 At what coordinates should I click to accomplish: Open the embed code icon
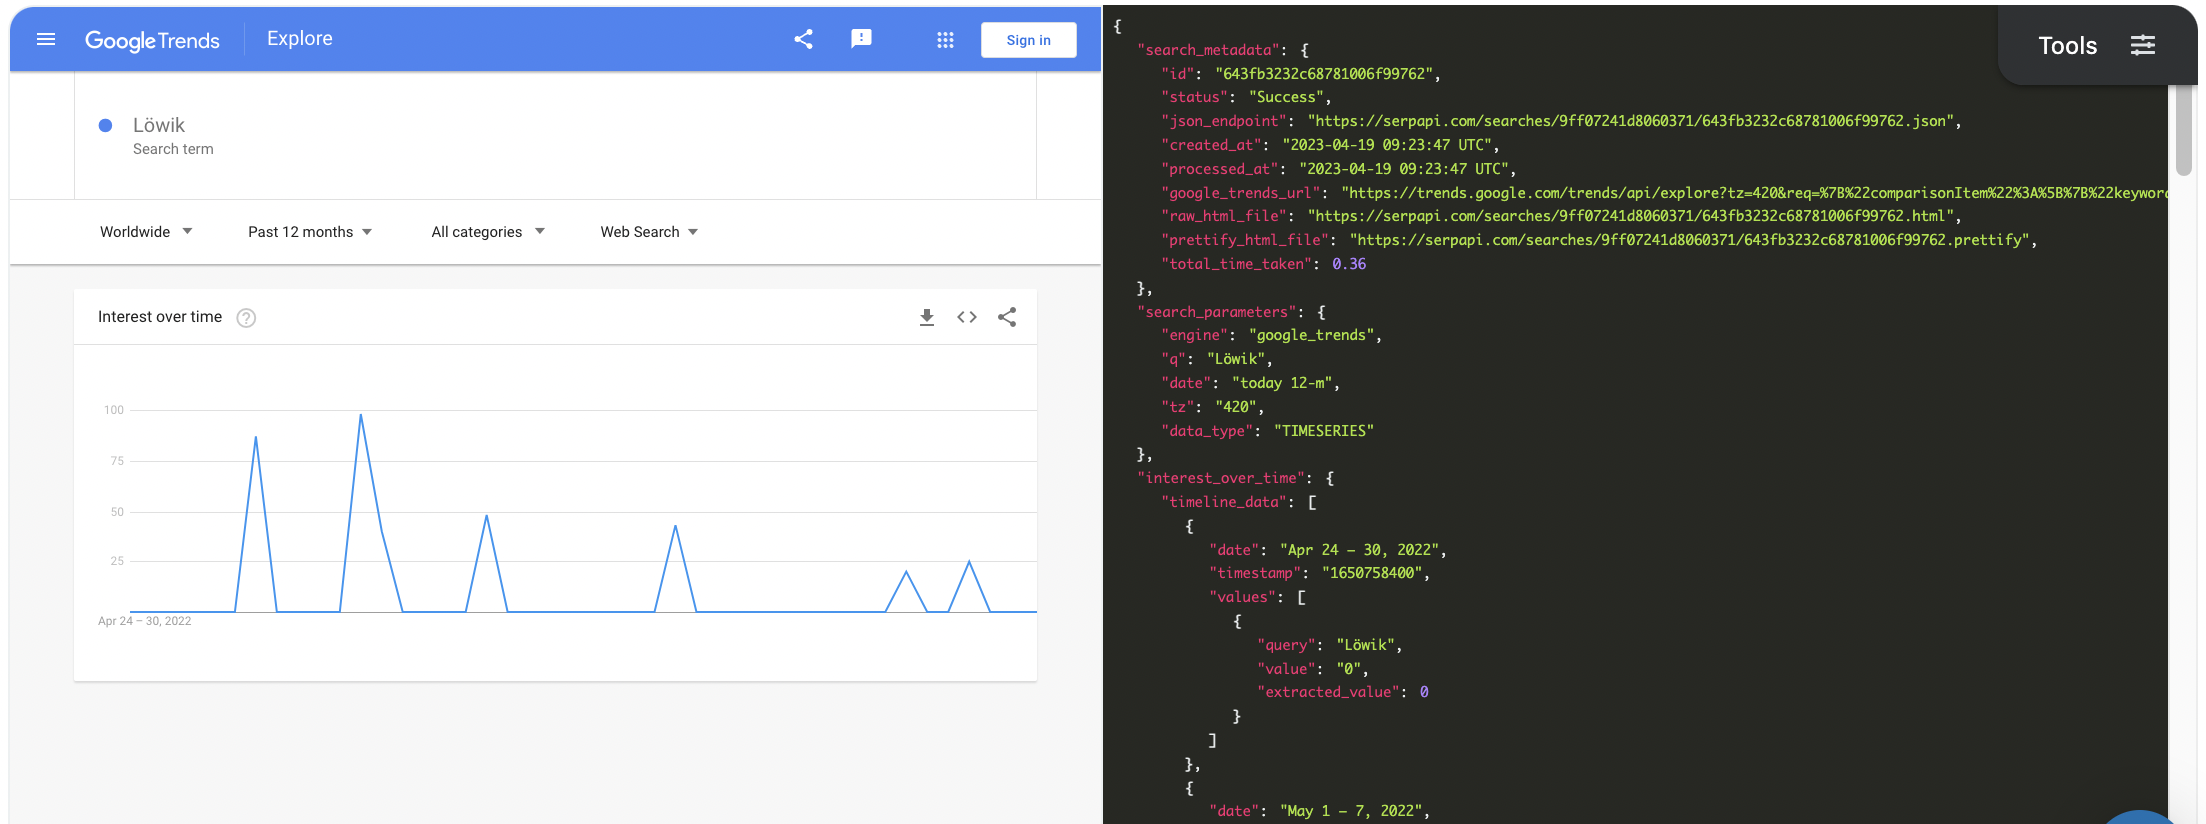967,317
